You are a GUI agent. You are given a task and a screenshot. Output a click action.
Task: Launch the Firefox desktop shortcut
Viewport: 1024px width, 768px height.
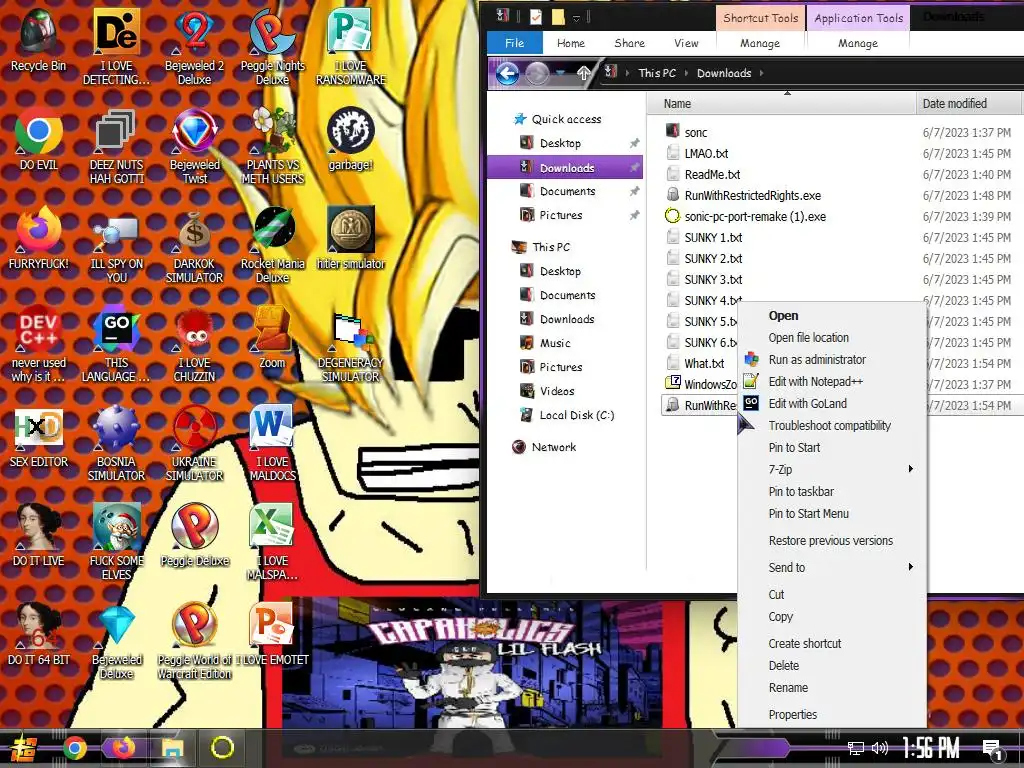(39, 238)
